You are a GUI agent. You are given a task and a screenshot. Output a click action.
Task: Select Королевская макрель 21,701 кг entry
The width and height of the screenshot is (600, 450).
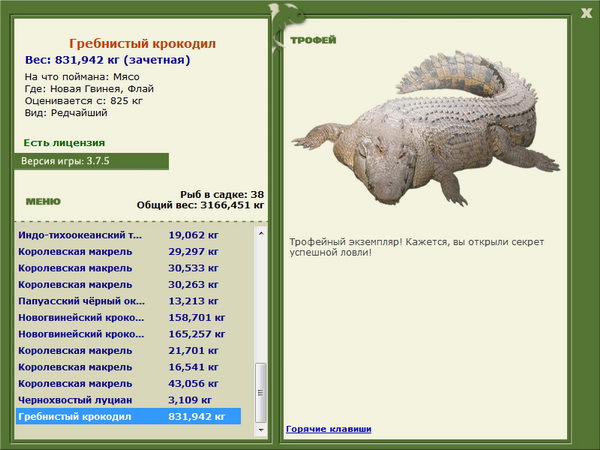pos(129,351)
